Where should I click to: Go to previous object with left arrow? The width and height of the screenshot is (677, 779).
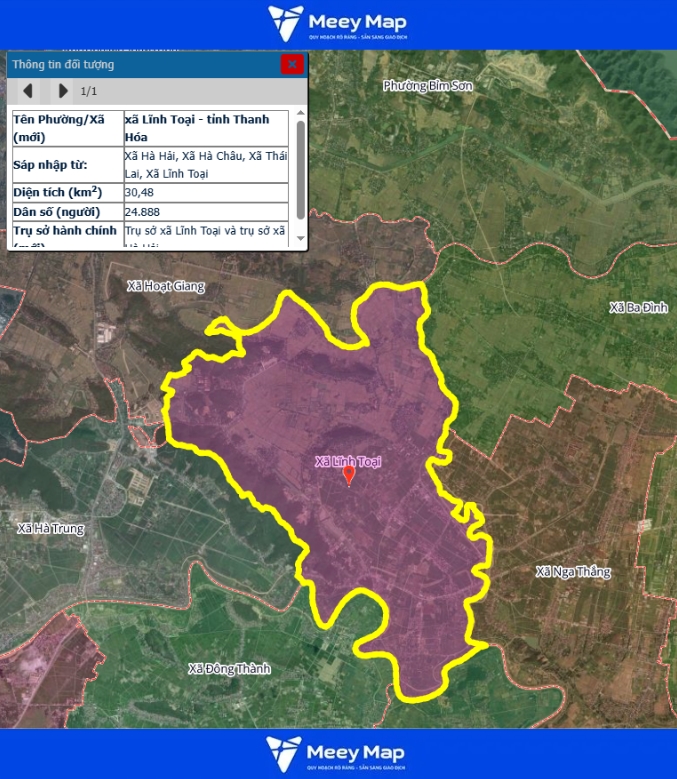pyautogui.click(x=28, y=91)
